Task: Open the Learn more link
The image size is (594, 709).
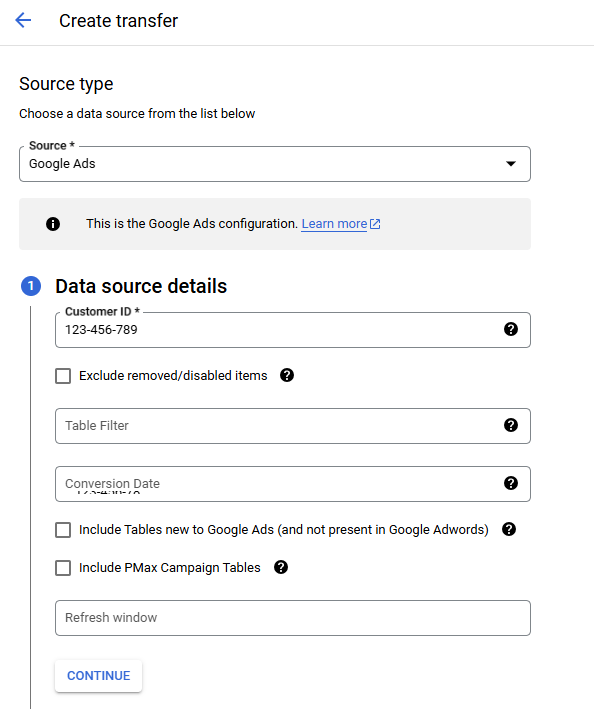Action: click(x=334, y=224)
